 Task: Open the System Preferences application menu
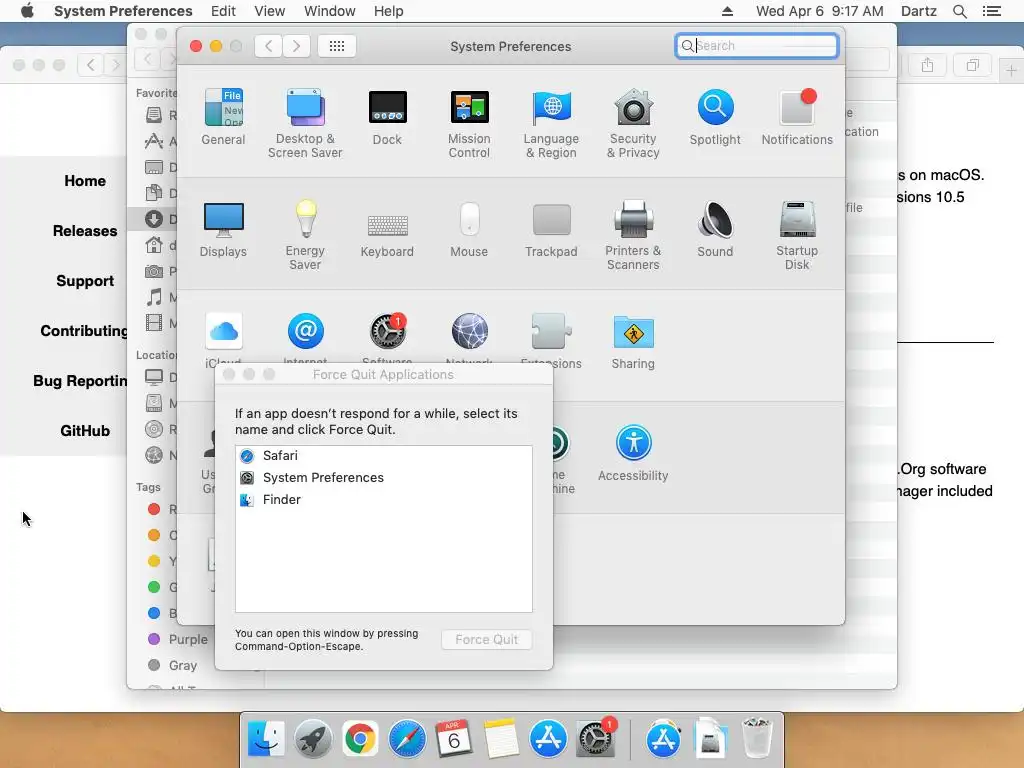(123, 11)
